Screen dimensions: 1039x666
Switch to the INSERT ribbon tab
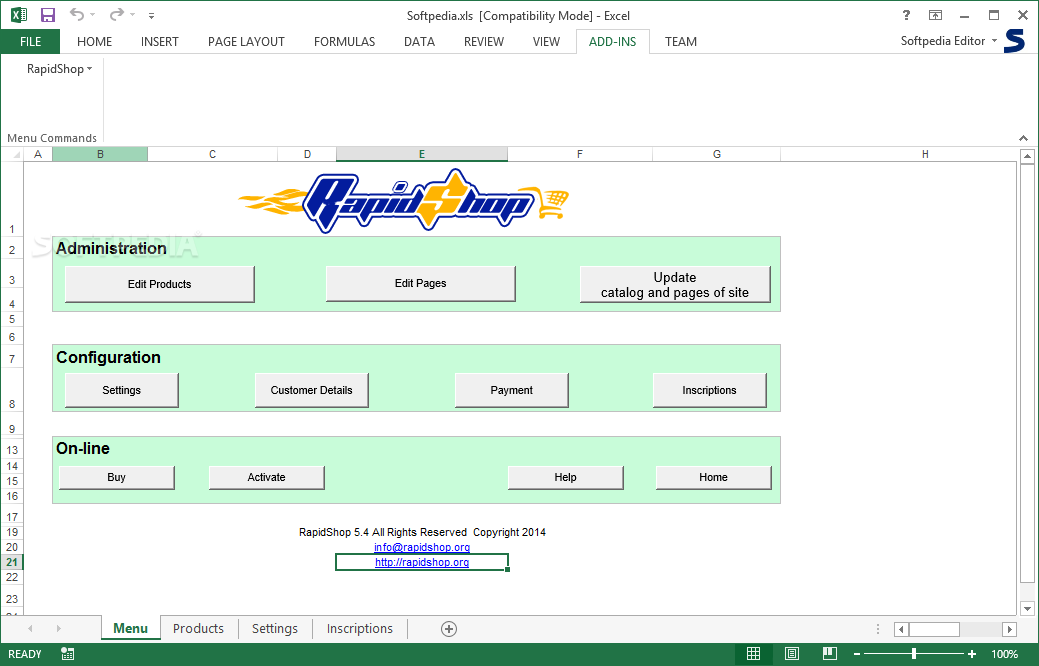[160, 41]
